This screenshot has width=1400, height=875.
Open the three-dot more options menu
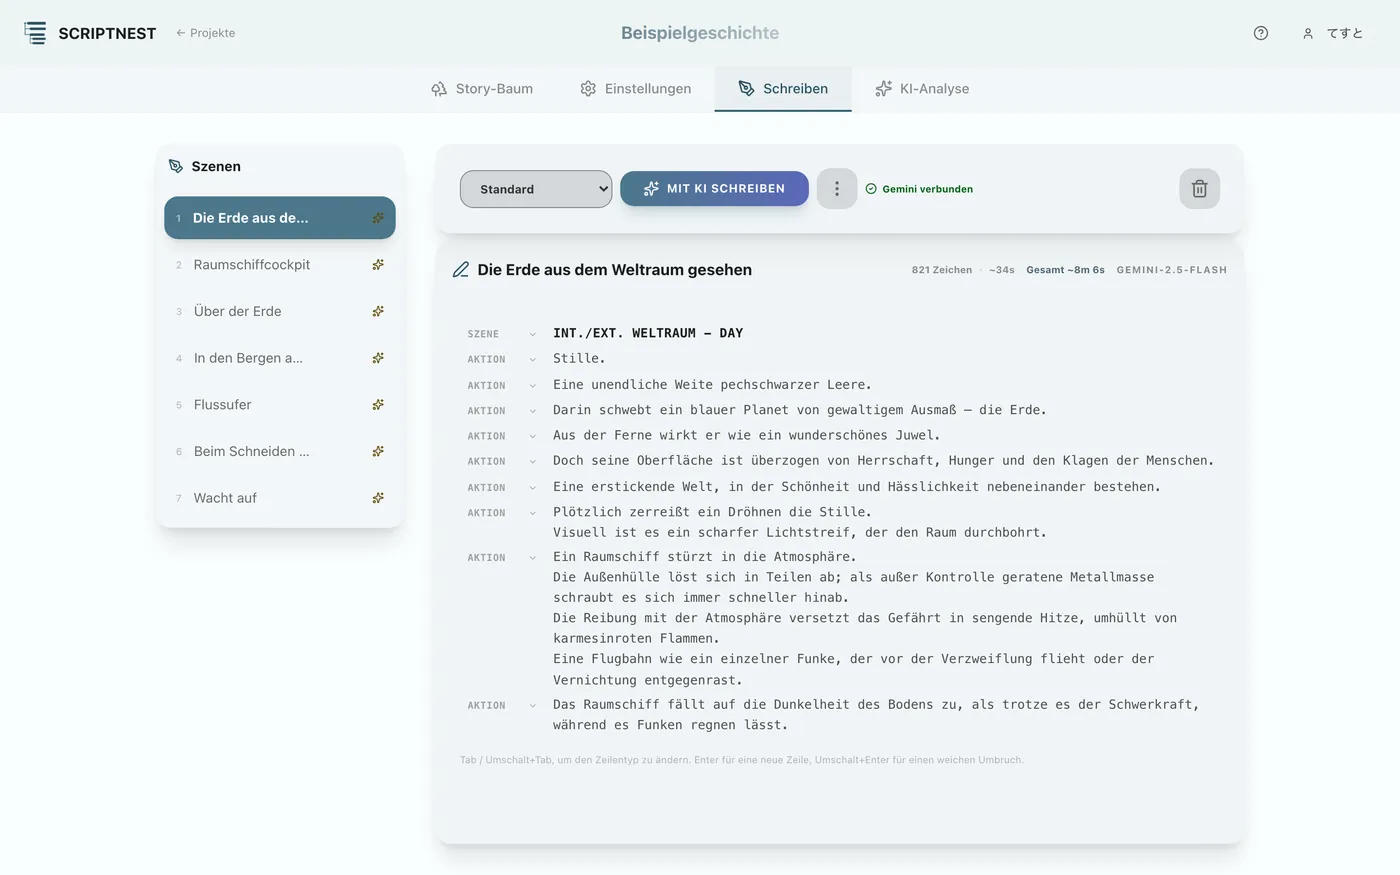point(837,189)
